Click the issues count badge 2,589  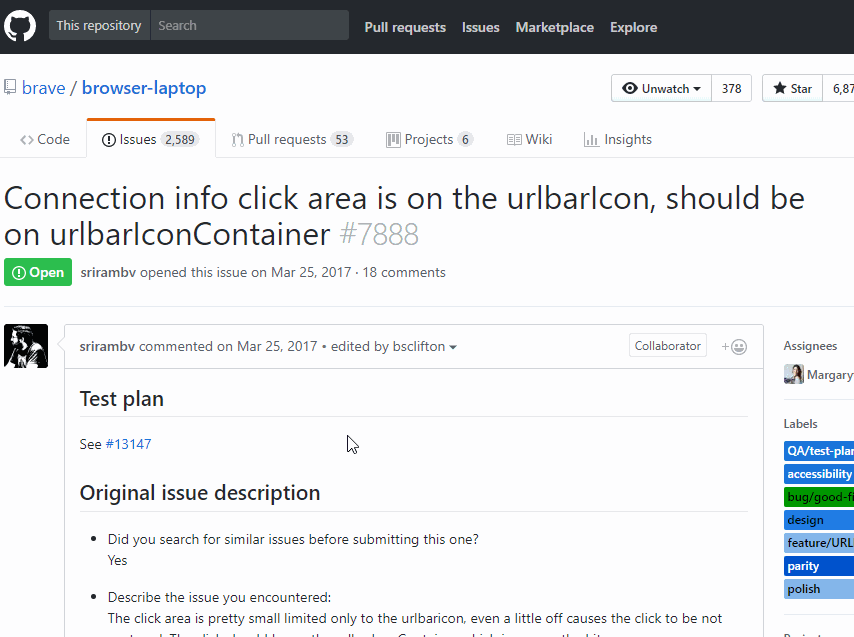pos(180,140)
